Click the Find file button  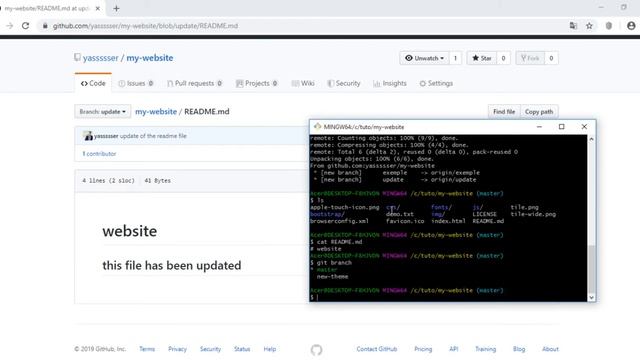(x=504, y=111)
